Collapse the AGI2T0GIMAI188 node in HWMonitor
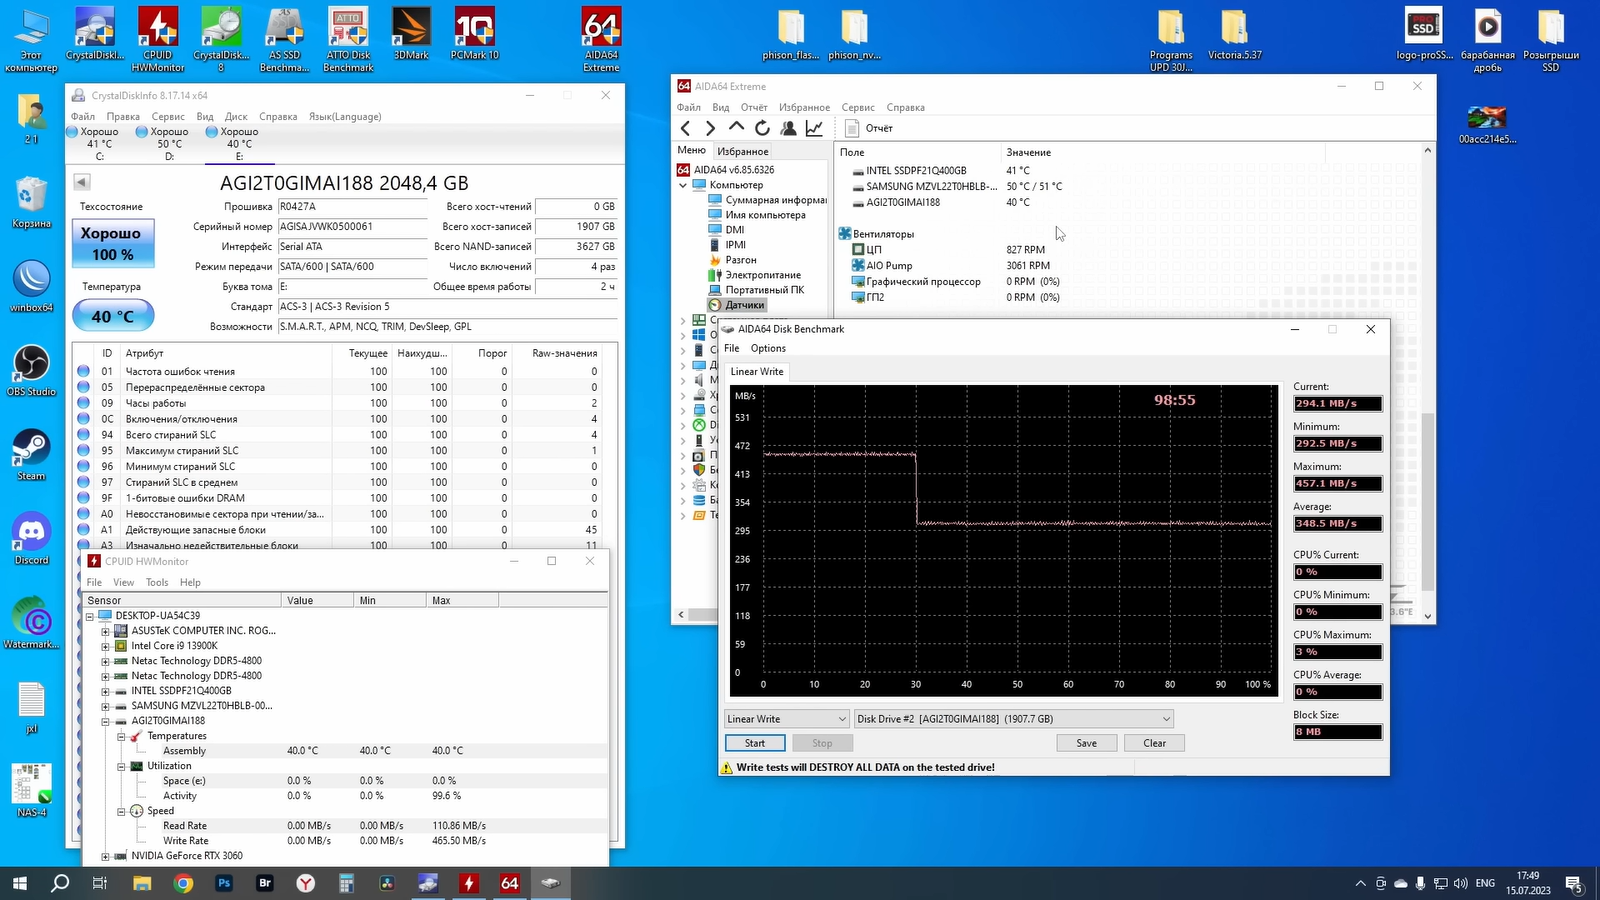 (105, 721)
